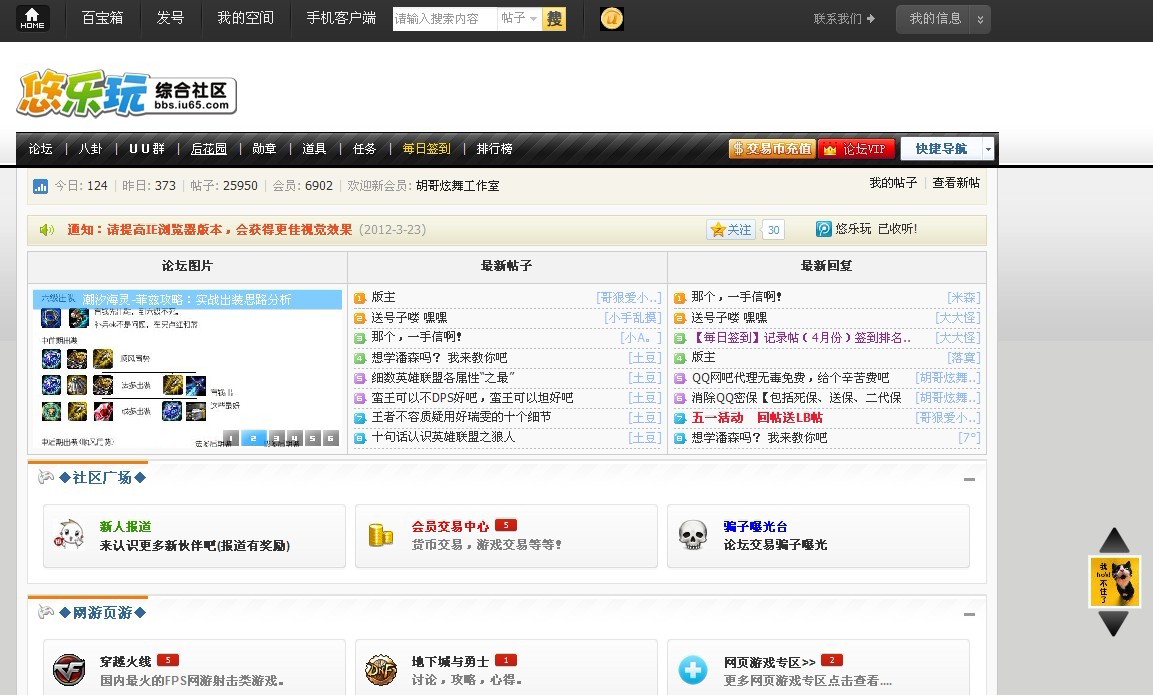Click the yellow search button
Viewport: 1153px width, 695px height.
coord(554,18)
